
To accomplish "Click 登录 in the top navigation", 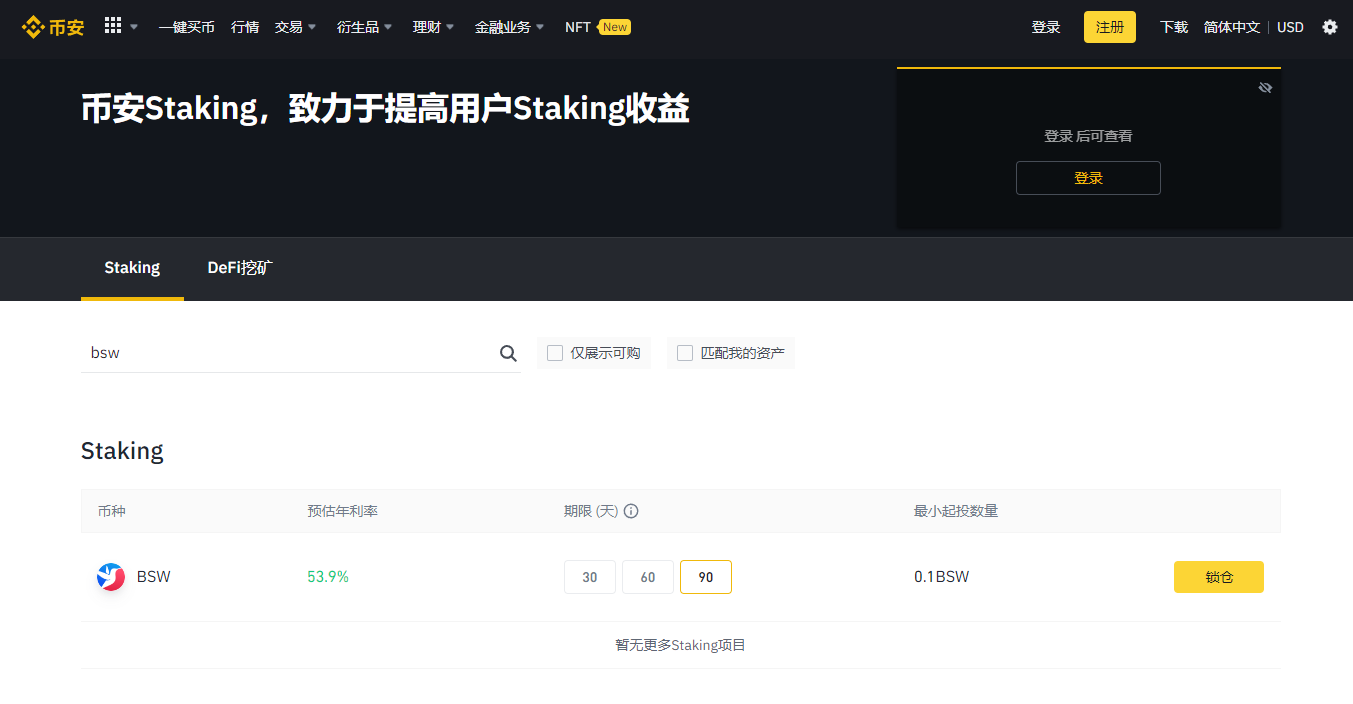I will (1046, 27).
